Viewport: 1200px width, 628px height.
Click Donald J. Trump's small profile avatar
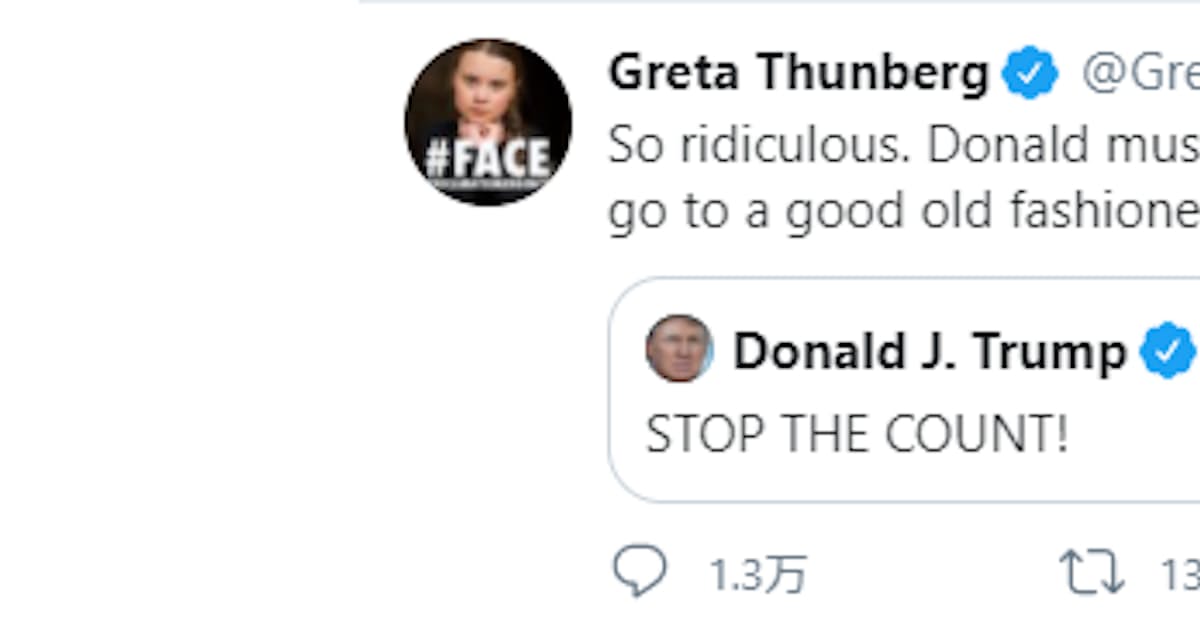[x=679, y=349]
